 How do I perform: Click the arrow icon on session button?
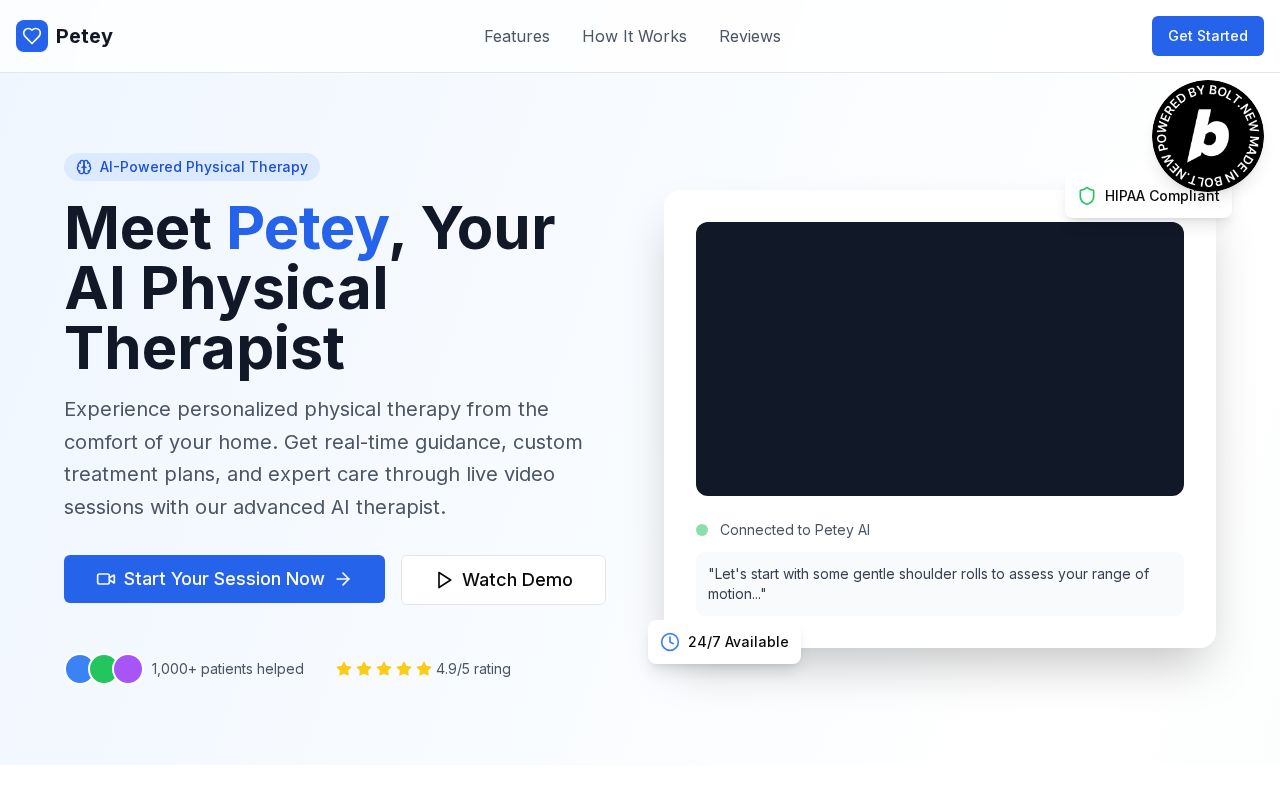tap(343, 579)
